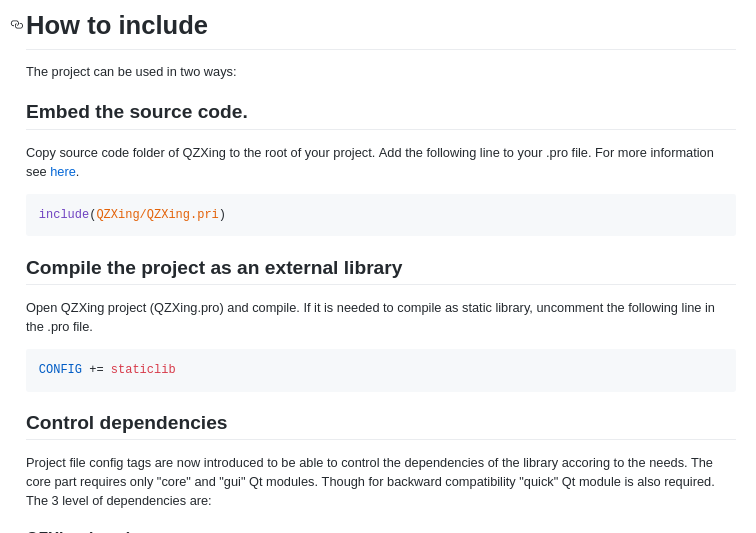
Task: Click the "Embed the source code." heading
Action: click(137, 112)
